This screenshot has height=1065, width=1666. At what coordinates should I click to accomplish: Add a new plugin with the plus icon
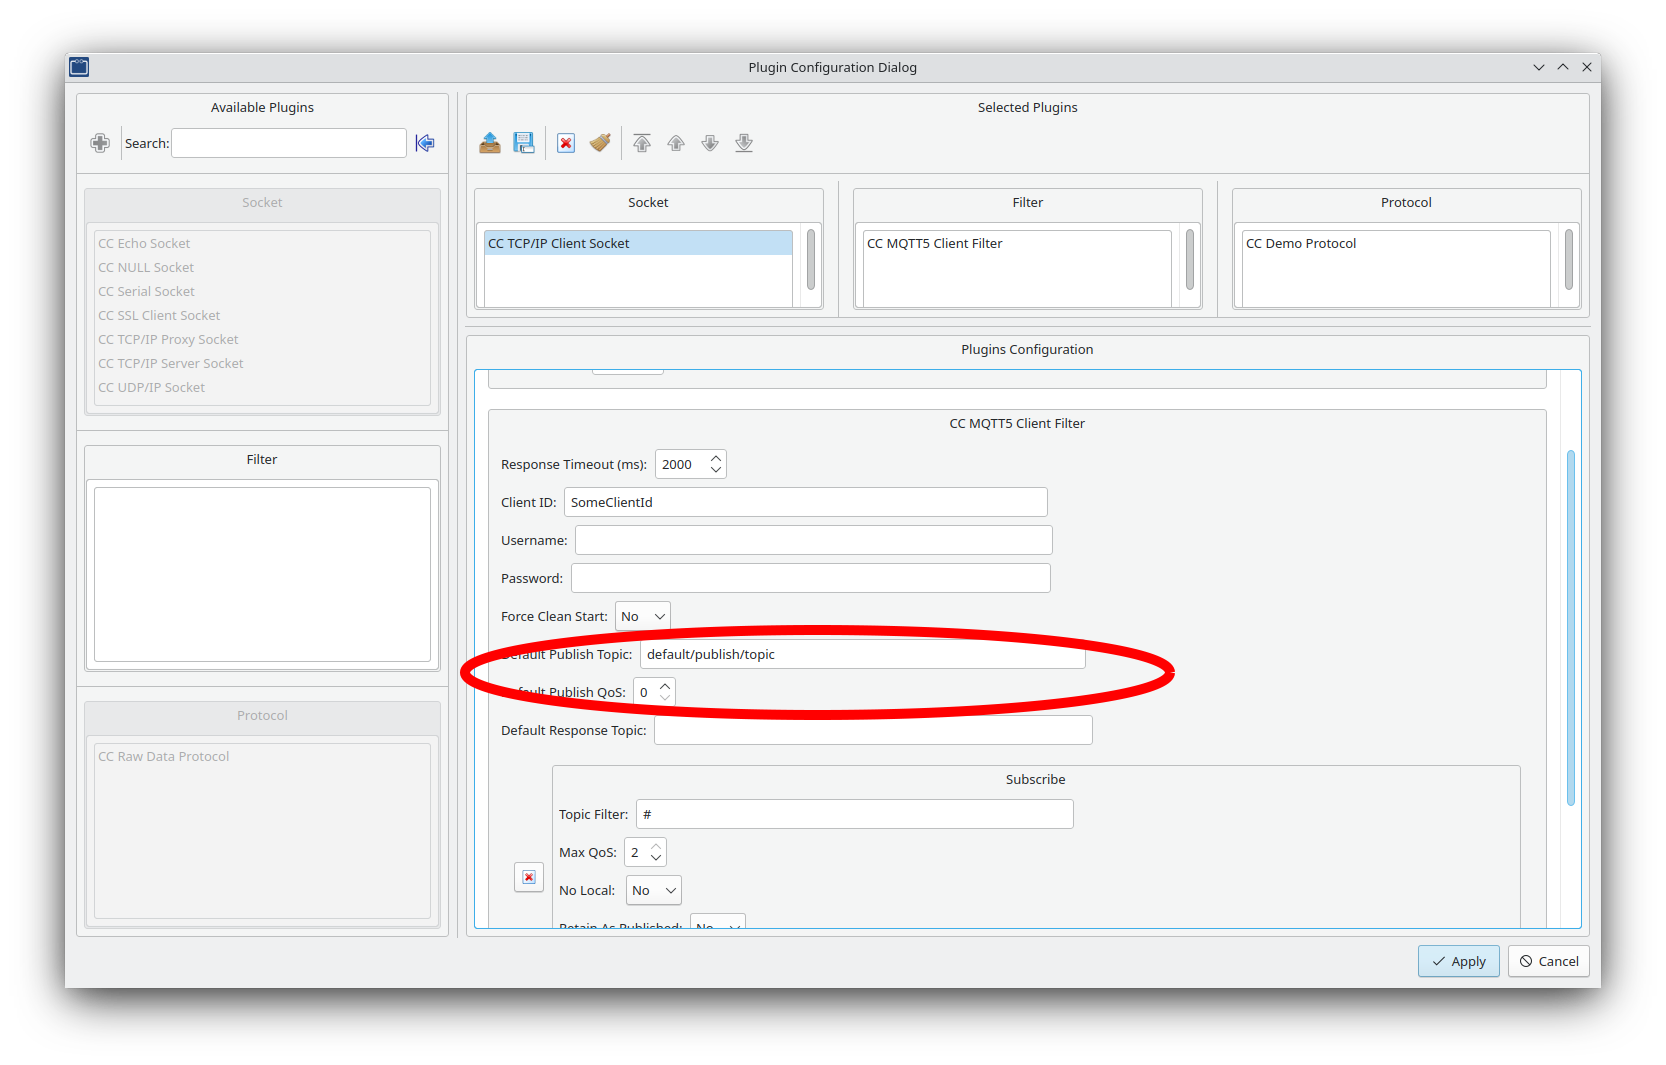tap(100, 143)
